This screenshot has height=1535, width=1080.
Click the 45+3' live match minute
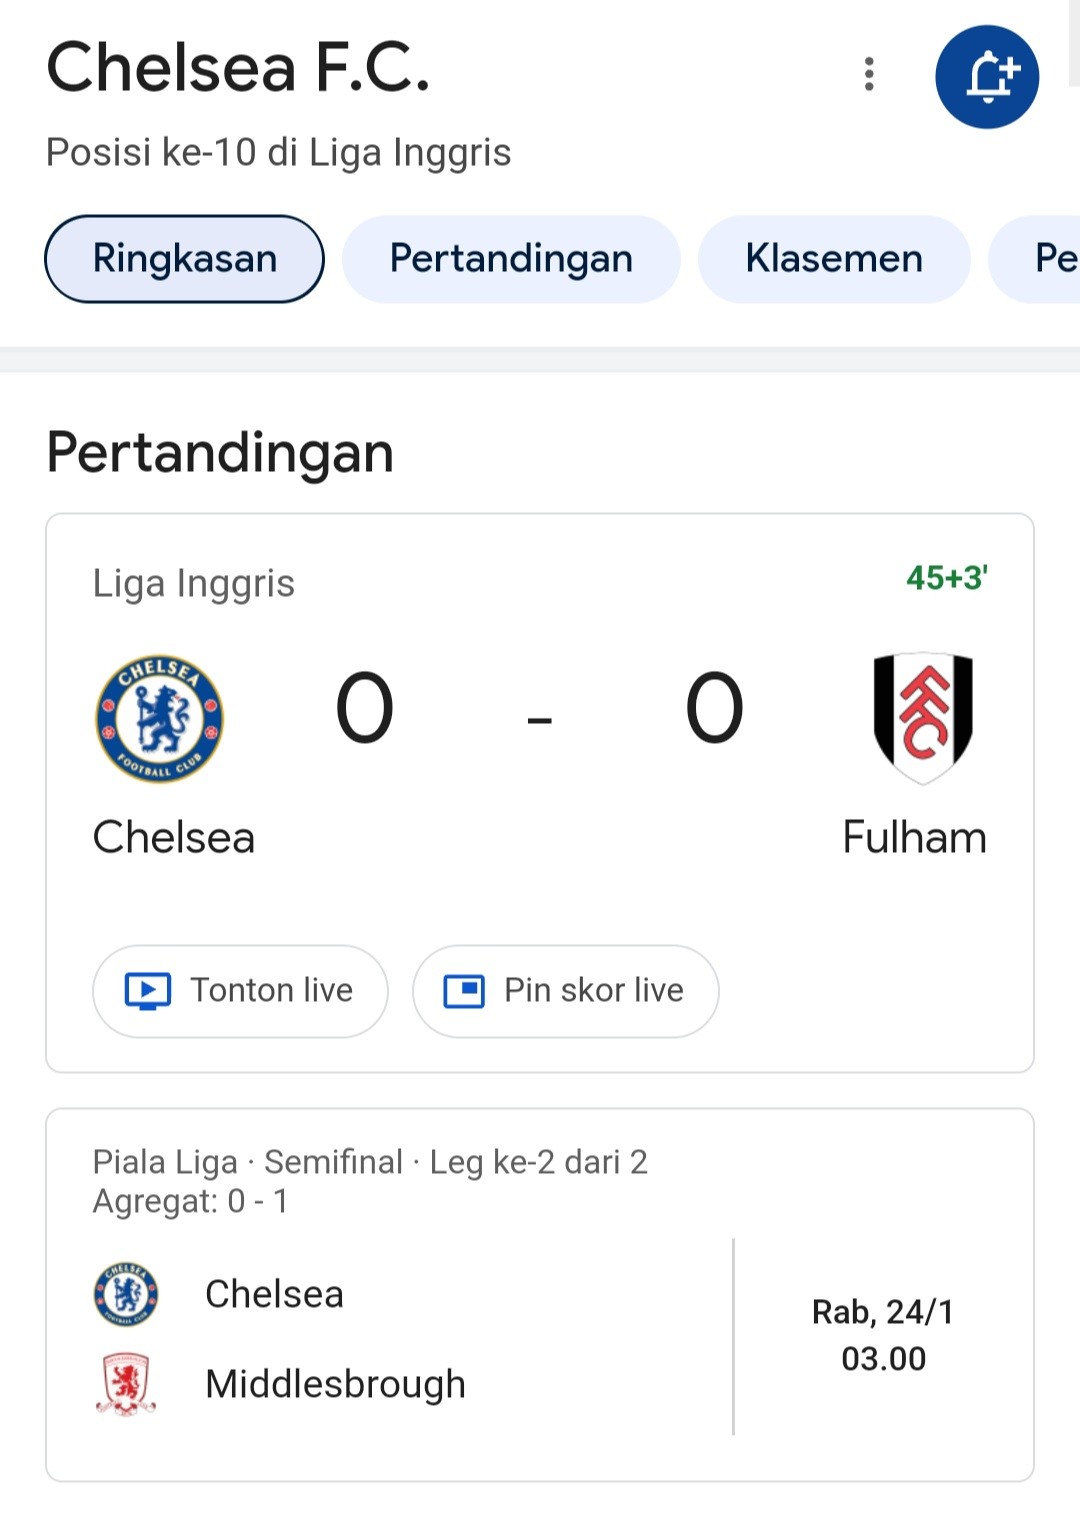[947, 578]
